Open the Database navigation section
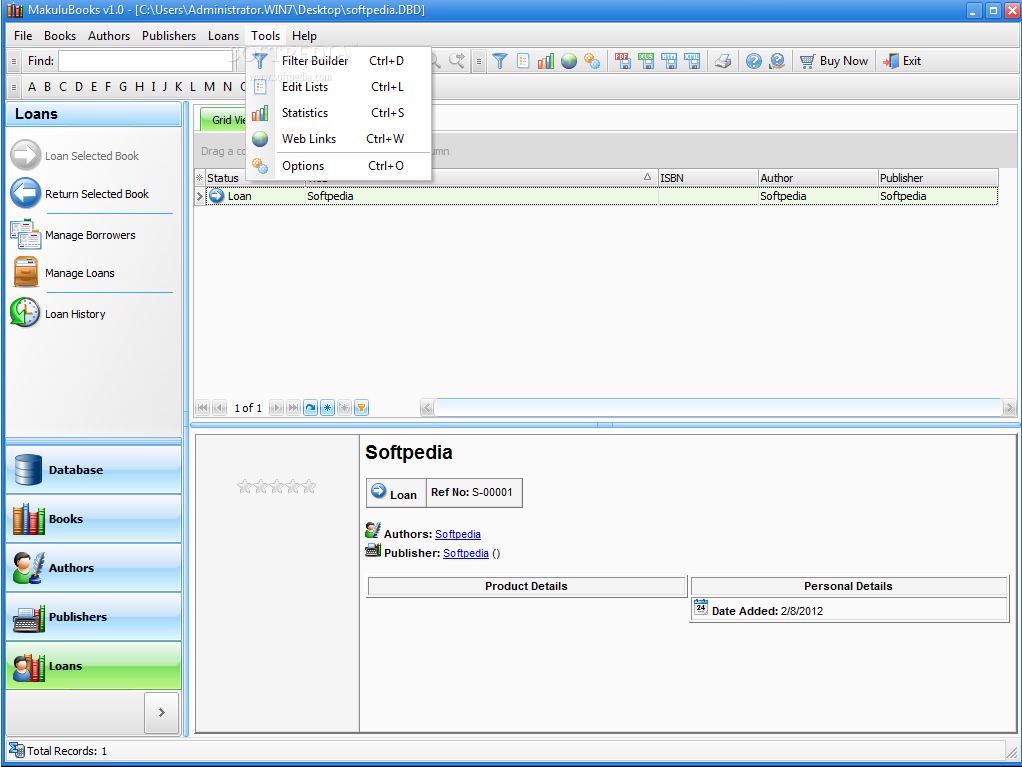The height and width of the screenshot is (767, 1022). pyautogui.click(x=94, y=470)
